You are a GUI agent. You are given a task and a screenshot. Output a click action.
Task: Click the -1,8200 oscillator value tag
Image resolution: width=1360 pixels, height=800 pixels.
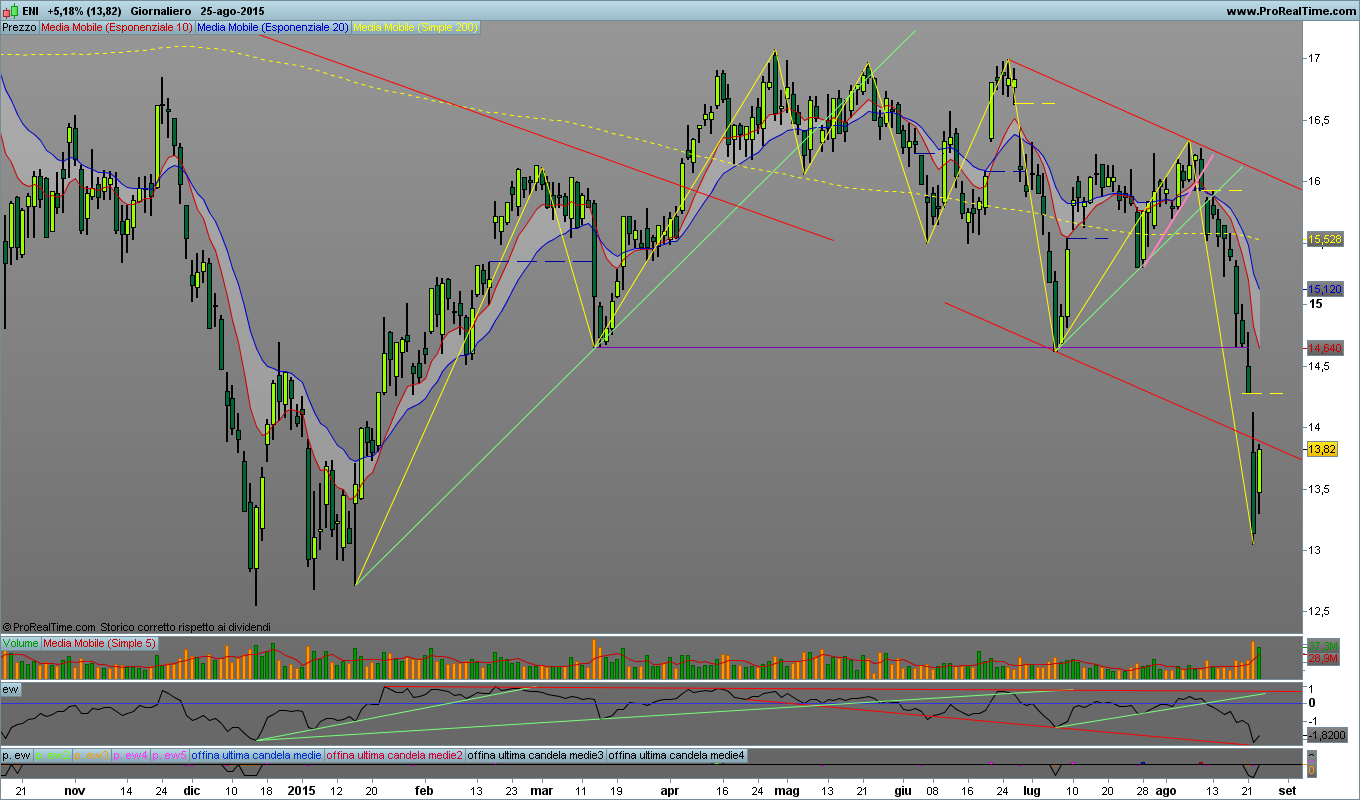coord(1327,735)
